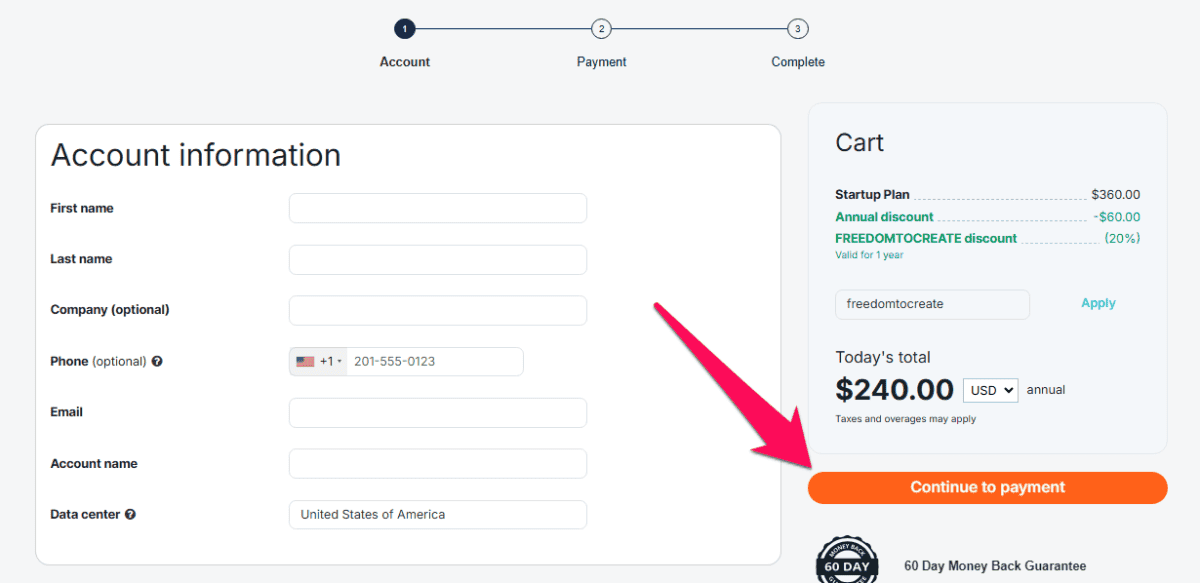Click the freedomtocreate promo code field
1200x583 pixels.
coord(931,304)
